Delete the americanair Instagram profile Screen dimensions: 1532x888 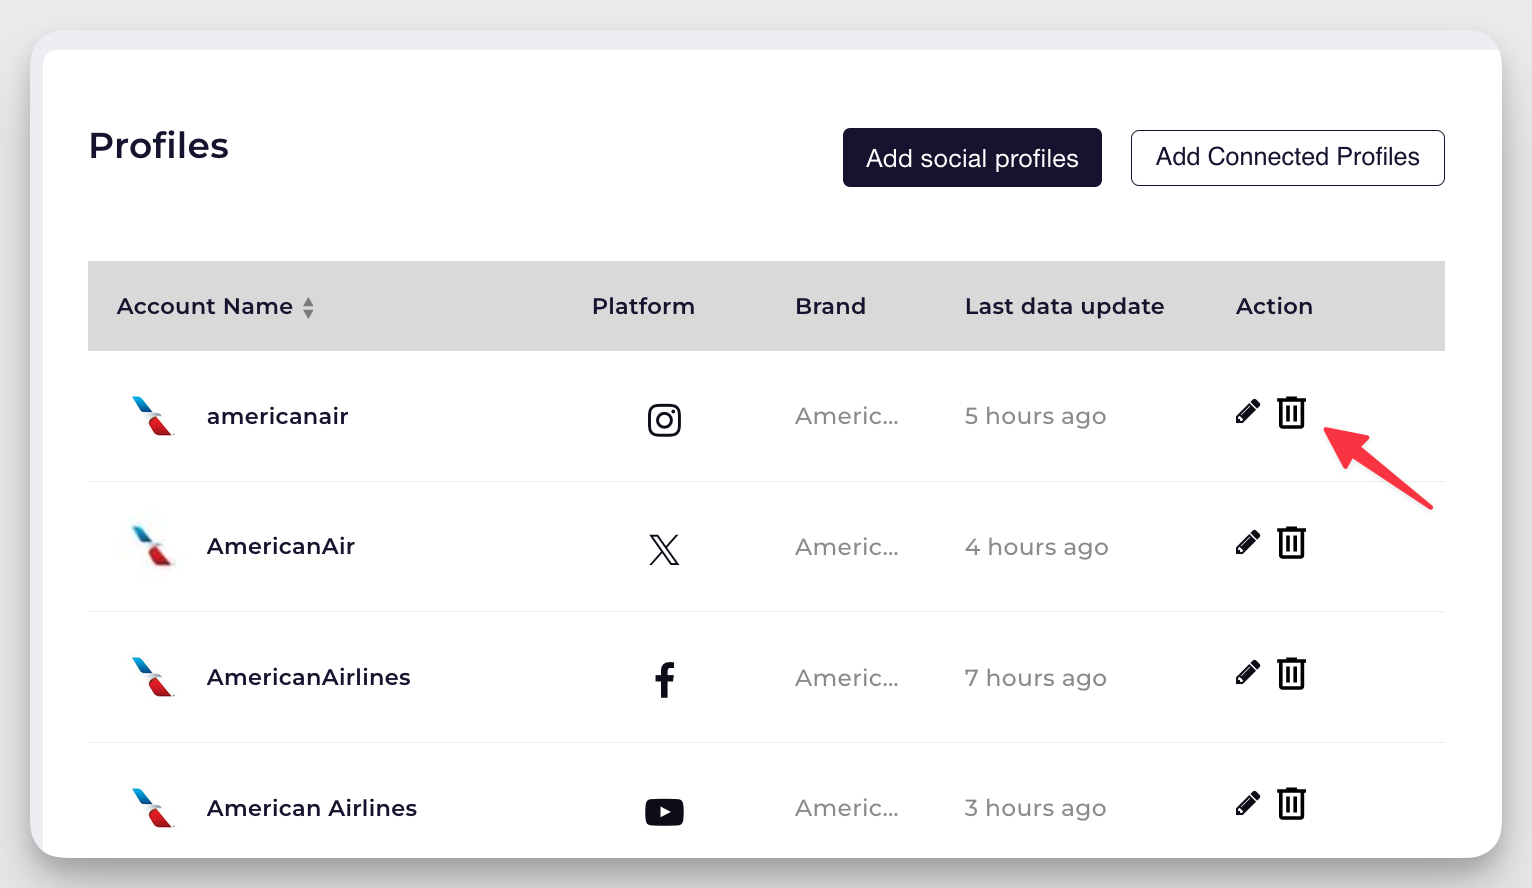tap(1291, 412)
